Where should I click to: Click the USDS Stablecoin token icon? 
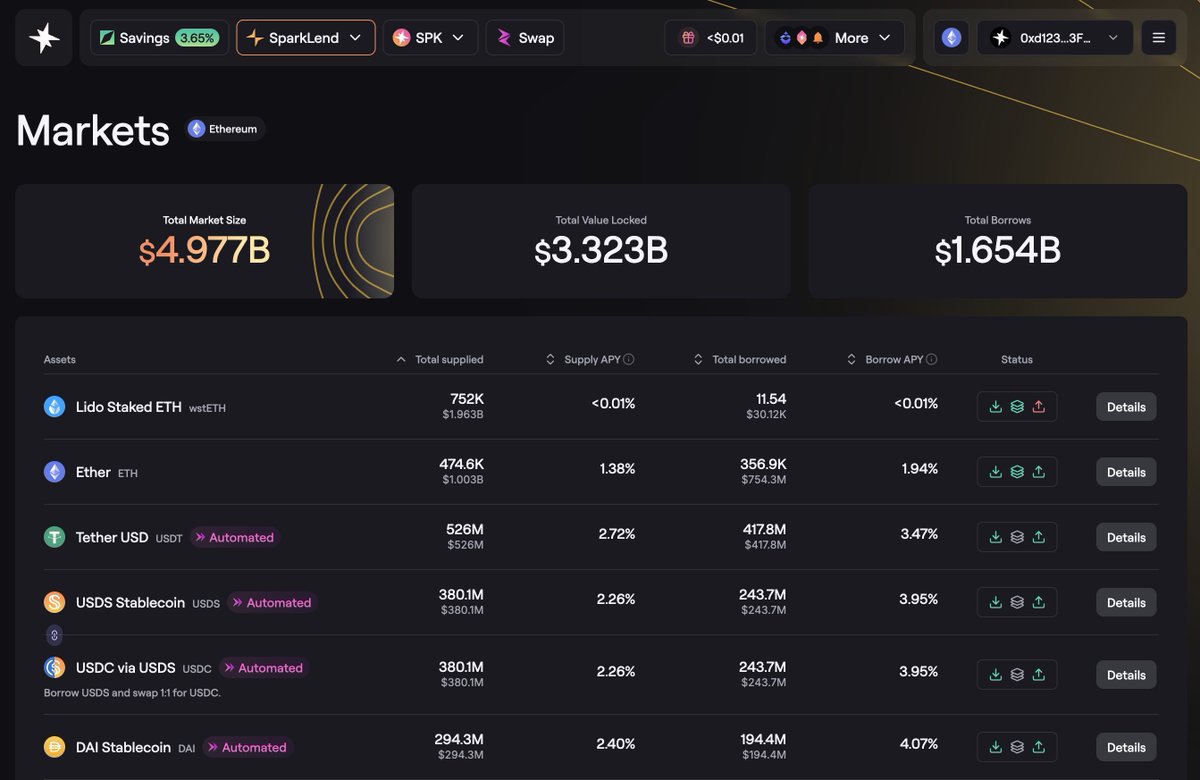click(55, 602)
